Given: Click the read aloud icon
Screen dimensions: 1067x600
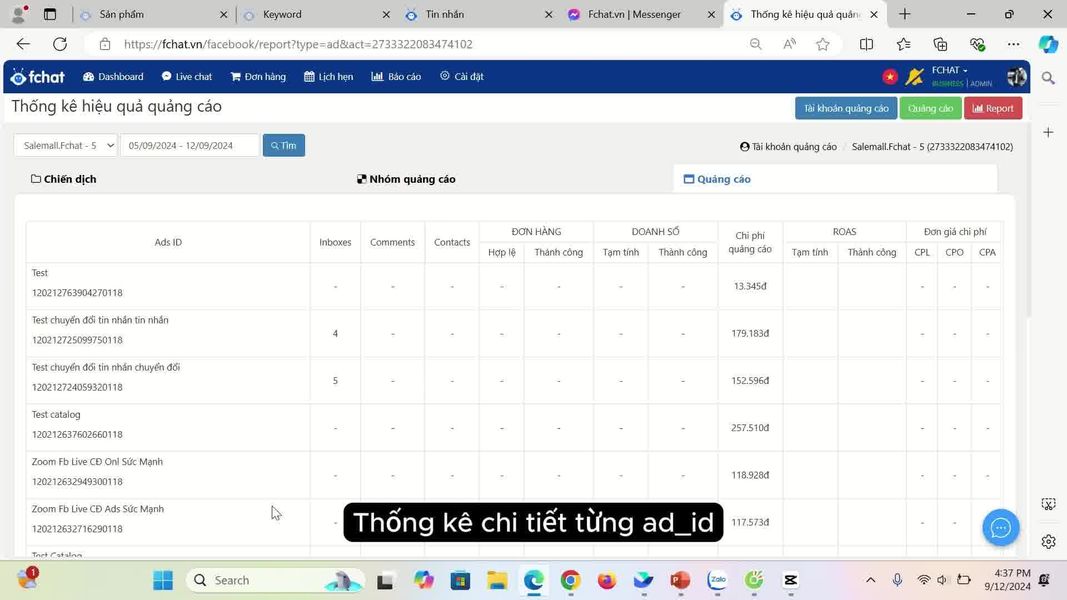Looking at the screenshot, I should [789, 44].
